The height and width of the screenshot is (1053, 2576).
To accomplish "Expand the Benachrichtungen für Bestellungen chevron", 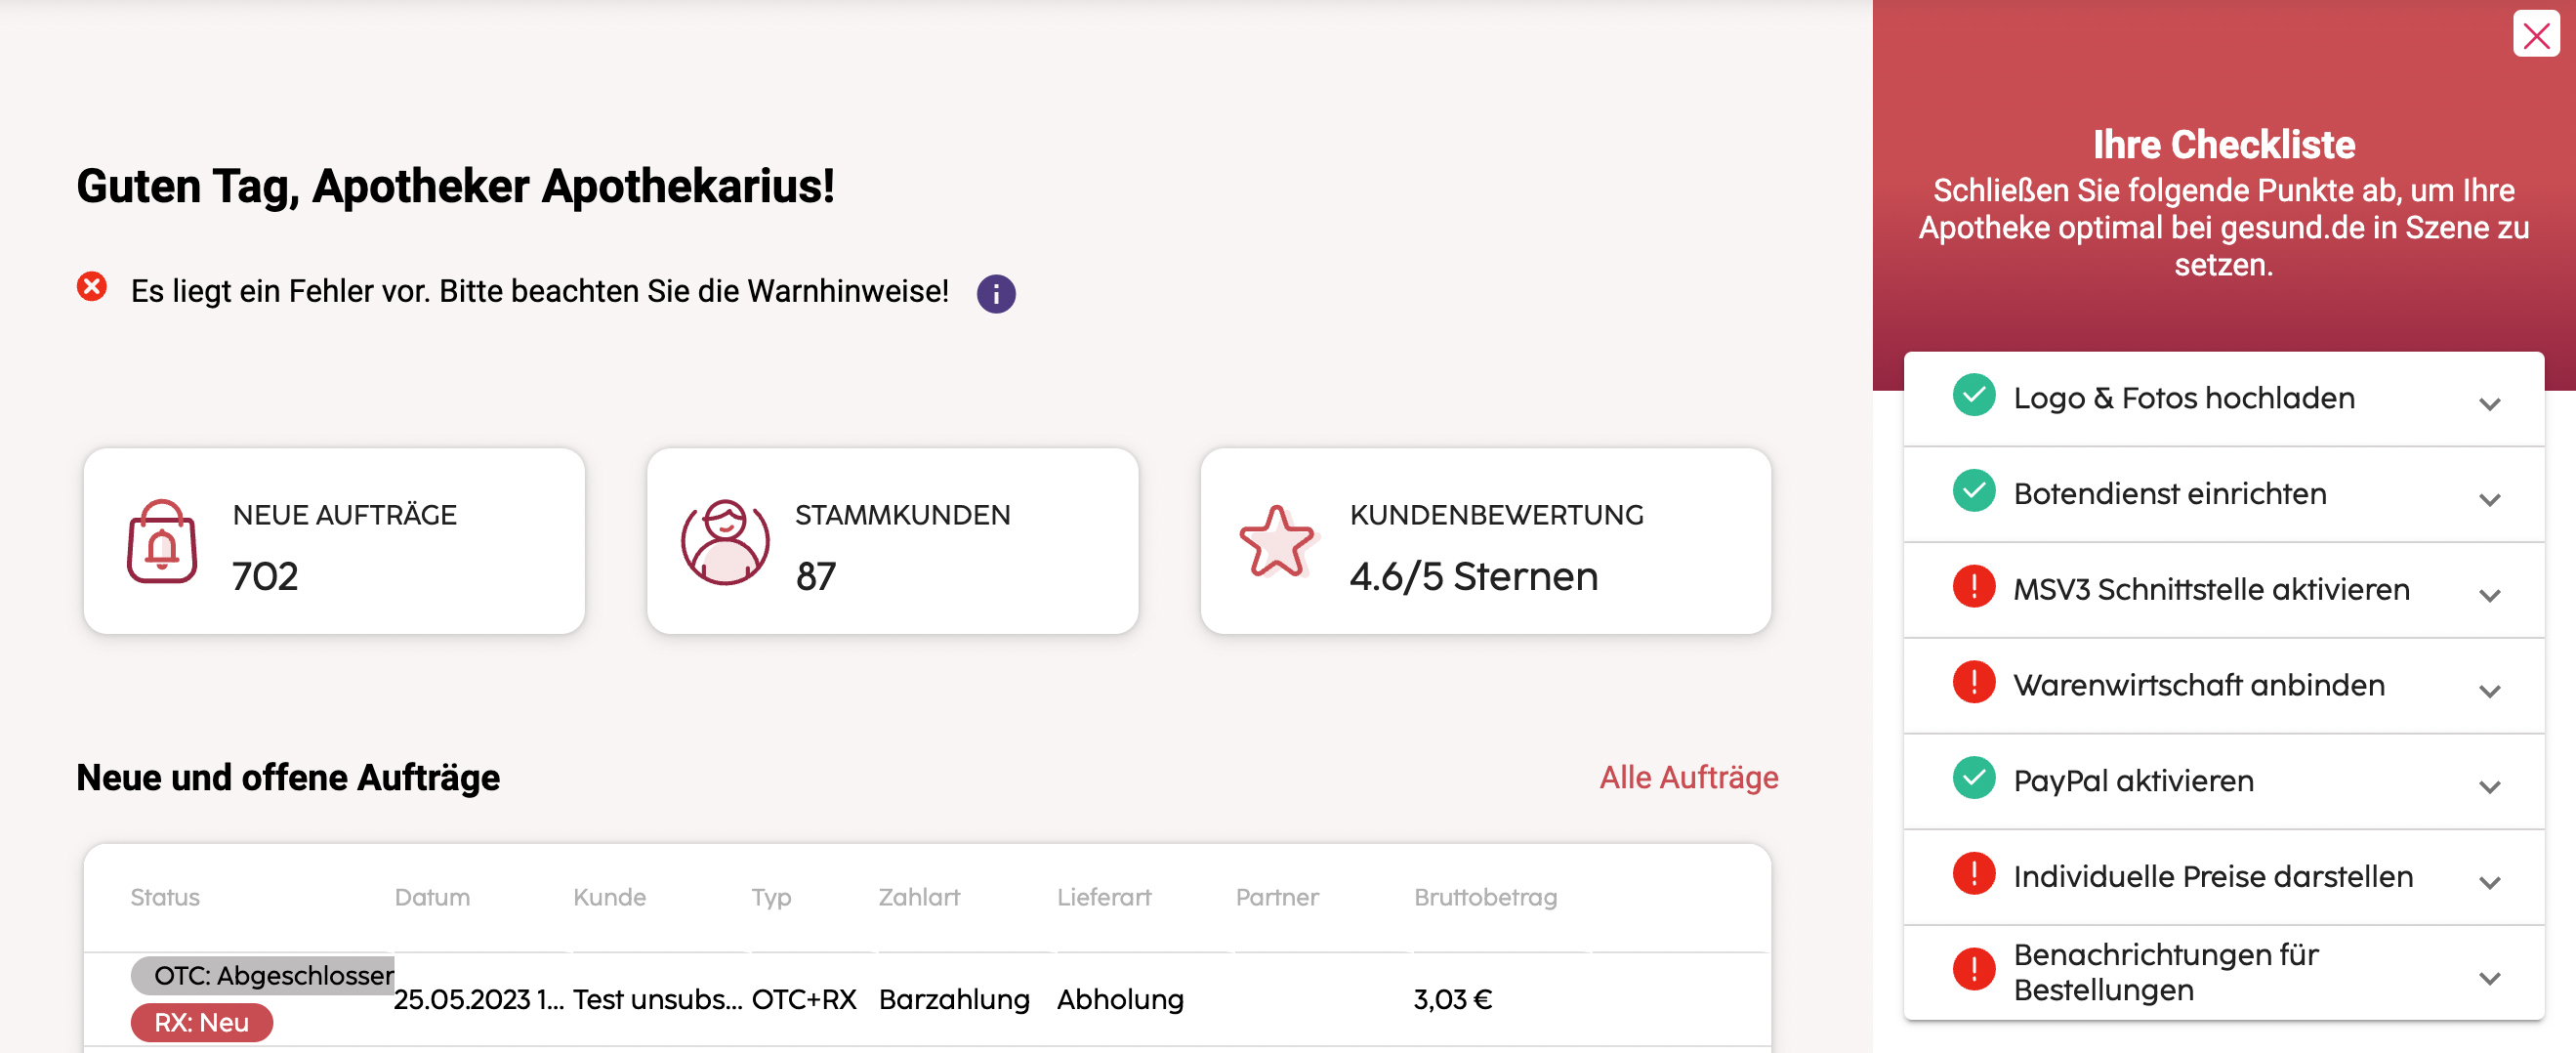I will (2489, 977).
